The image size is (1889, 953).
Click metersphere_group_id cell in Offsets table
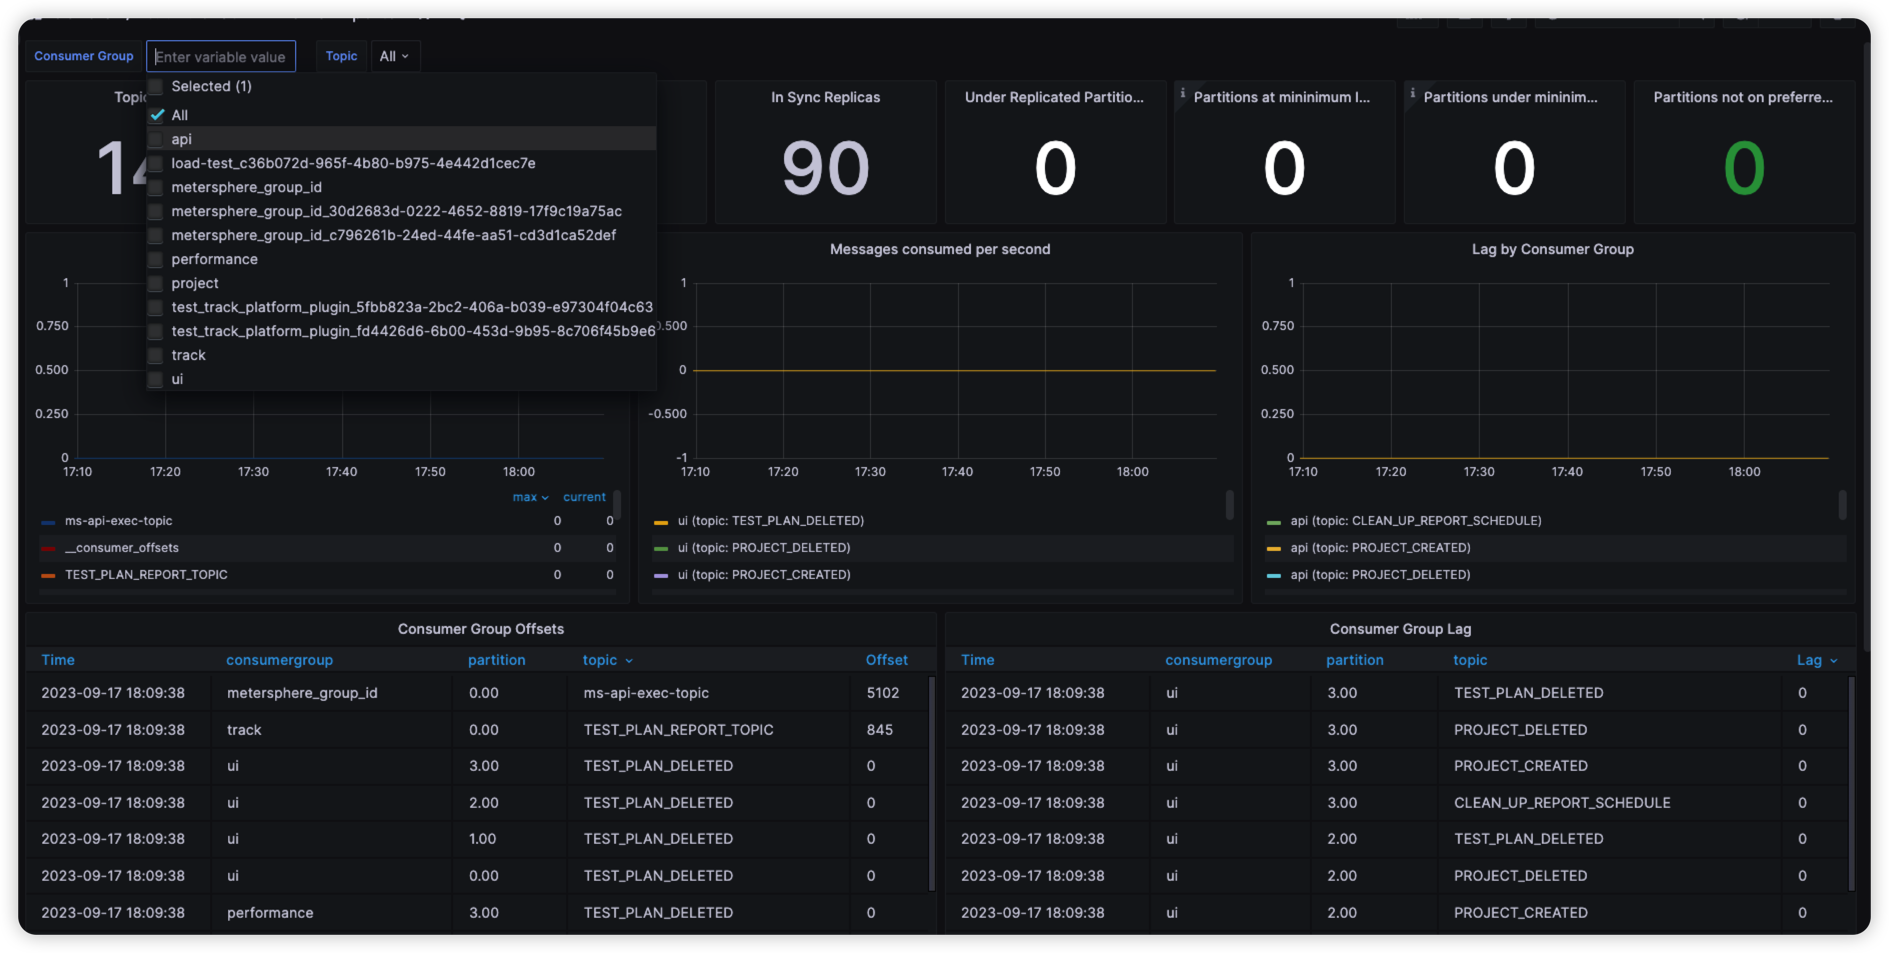tap(302, 693)
